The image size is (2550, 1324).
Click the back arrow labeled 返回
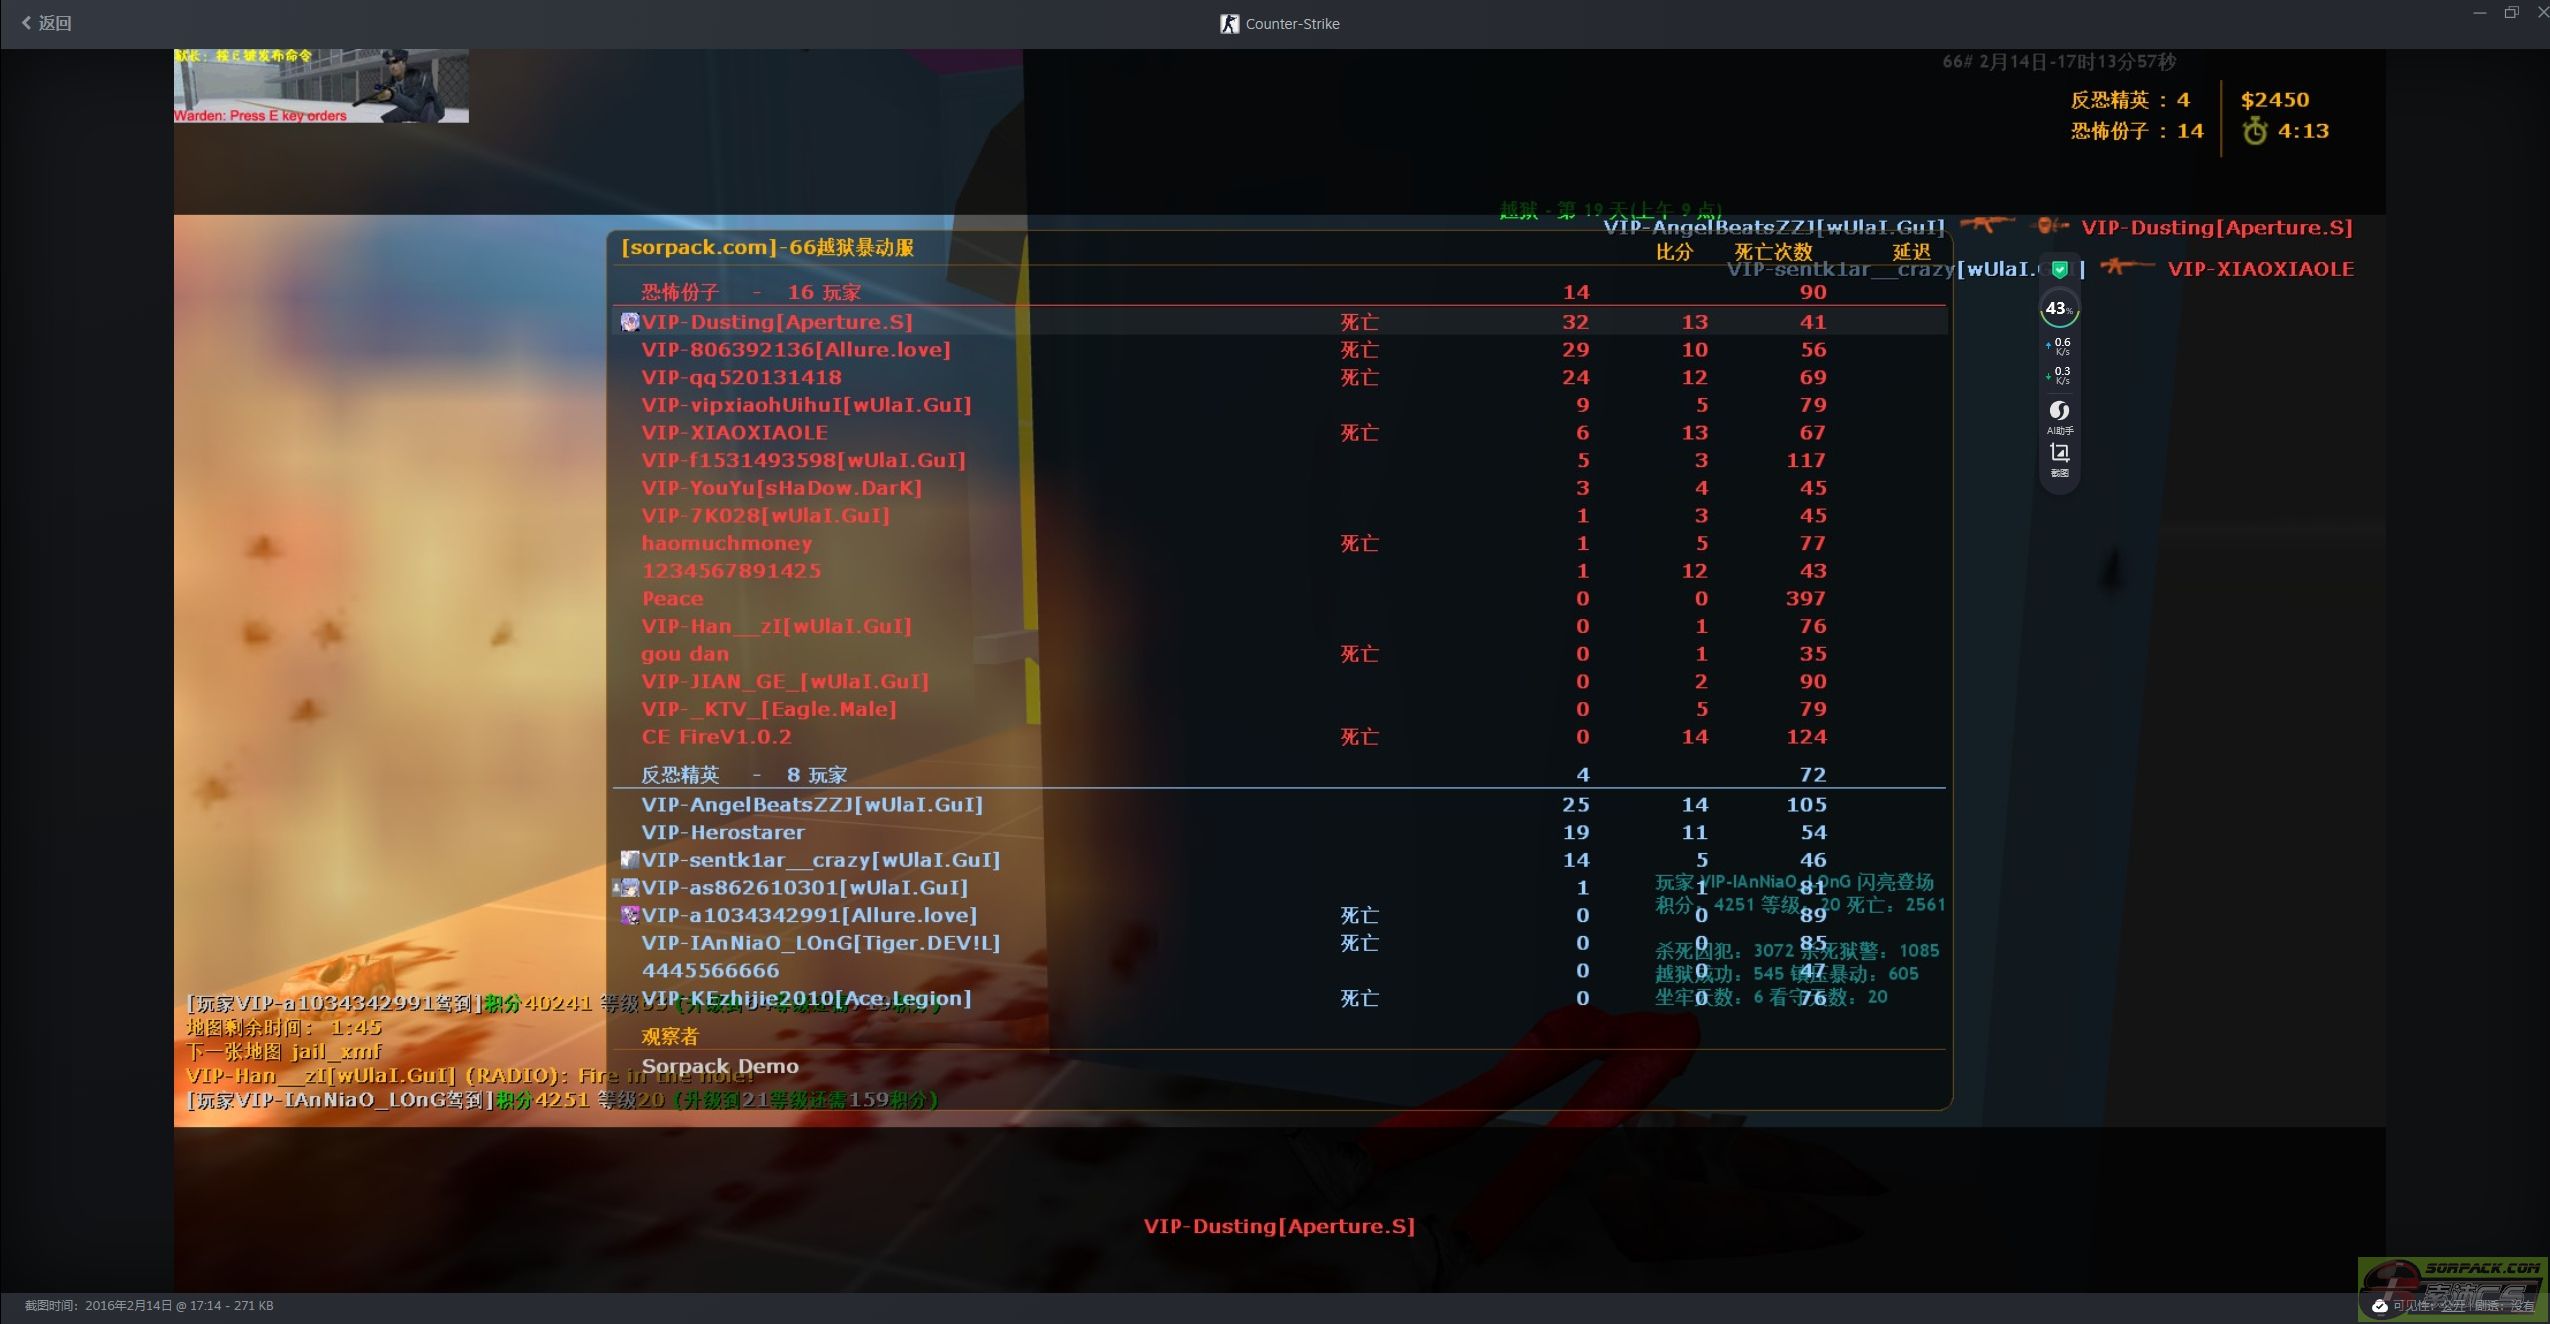[x=46, y=23]
